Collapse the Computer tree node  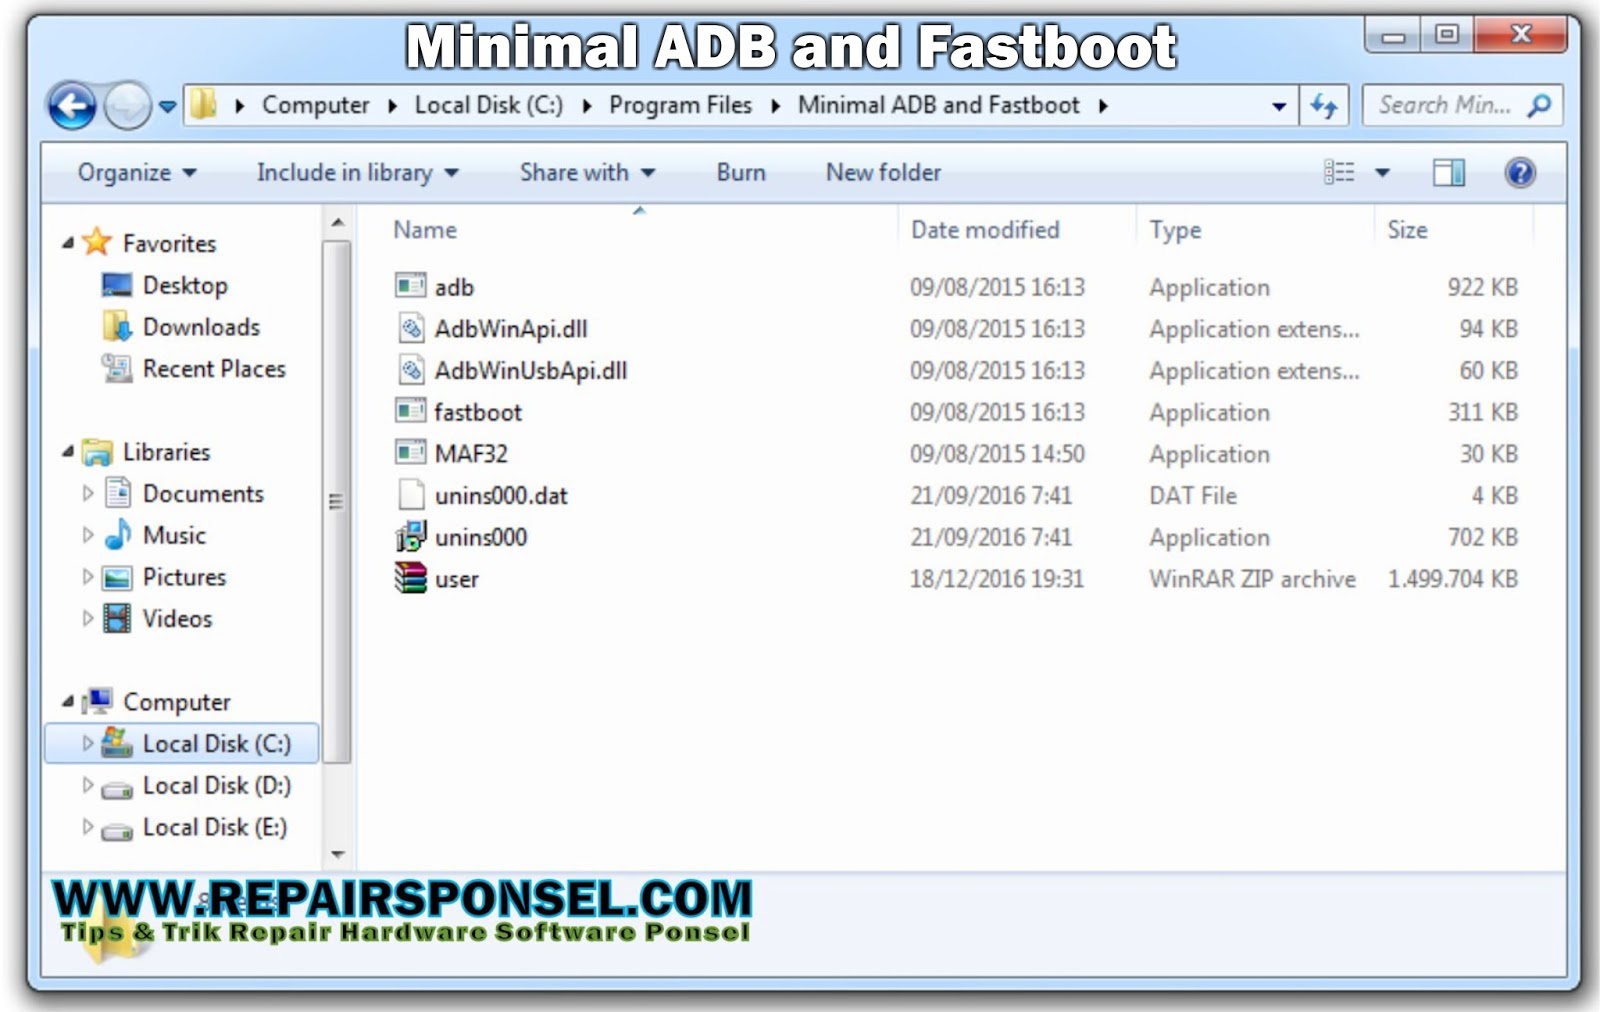point(68,702)
